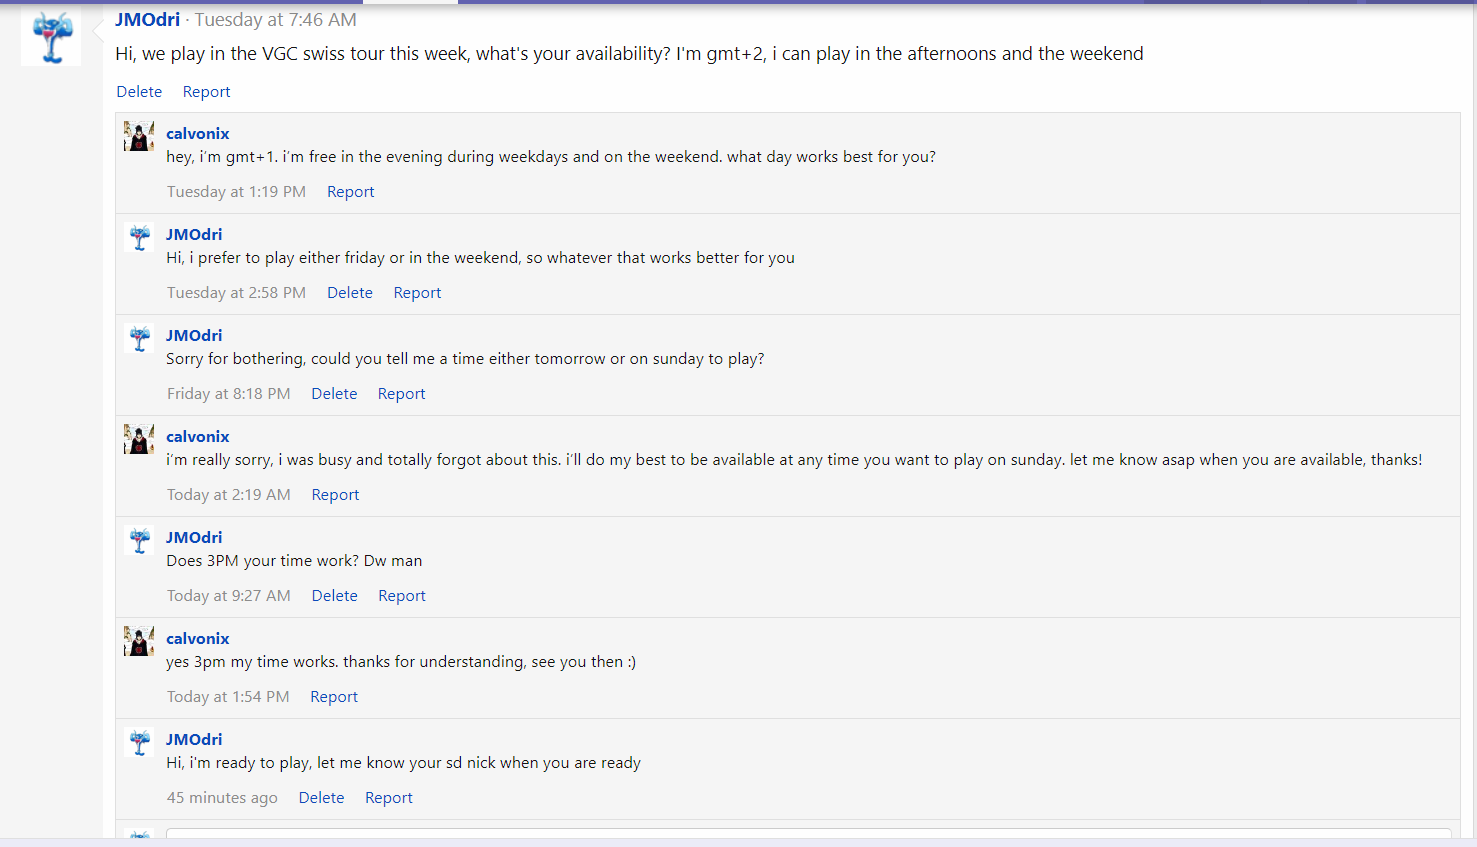
Task: Report calvonix's Today 2:19 AM reply
Action: [335, 495]
